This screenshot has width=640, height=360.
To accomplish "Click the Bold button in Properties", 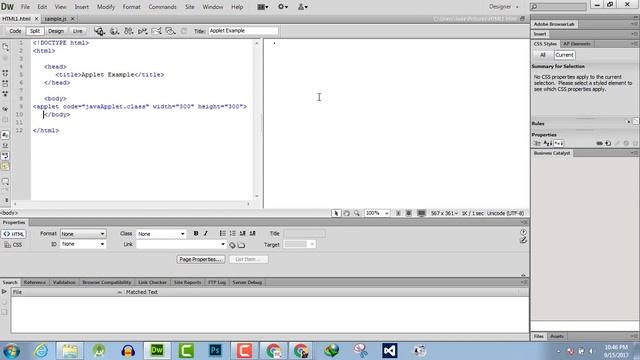I will tap(196, 233).
